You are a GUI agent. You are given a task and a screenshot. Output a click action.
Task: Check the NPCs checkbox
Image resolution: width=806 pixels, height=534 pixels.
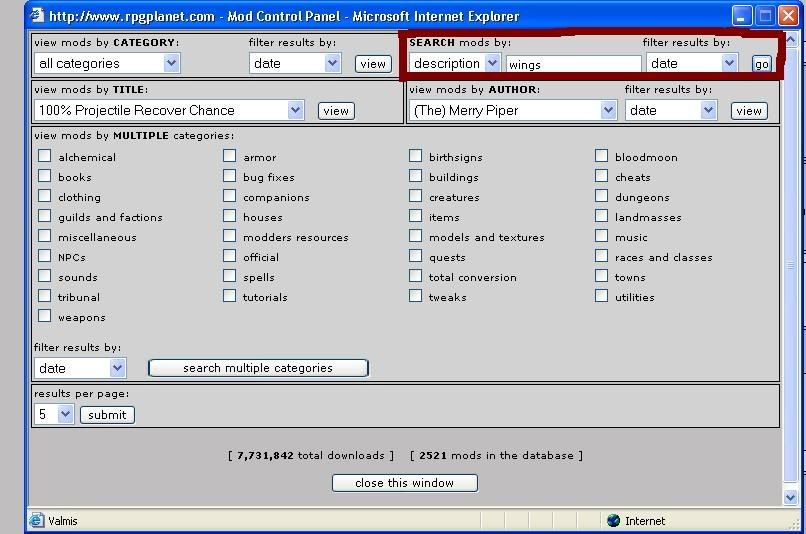(45, 256)
